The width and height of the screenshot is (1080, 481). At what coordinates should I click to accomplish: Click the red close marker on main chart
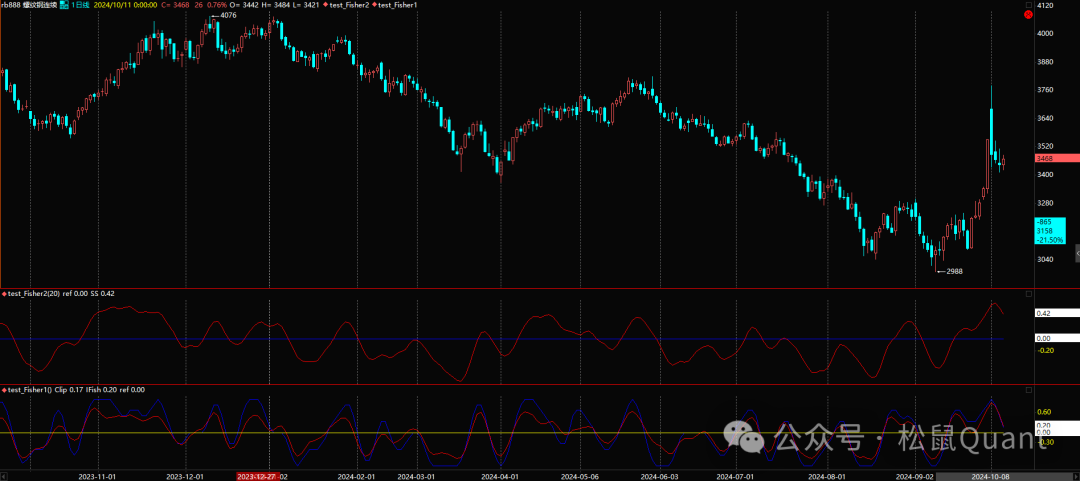pyautogui.click(x=1028, y=15)
